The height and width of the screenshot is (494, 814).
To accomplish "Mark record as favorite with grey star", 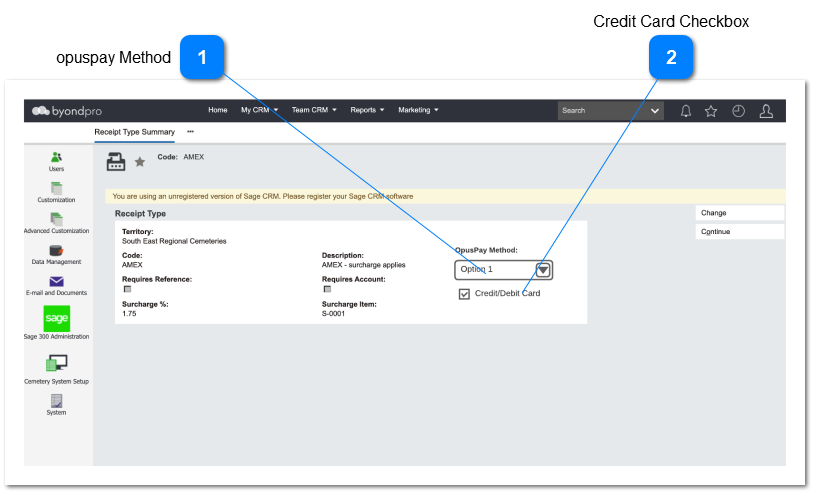I will [x=140, y=162].
